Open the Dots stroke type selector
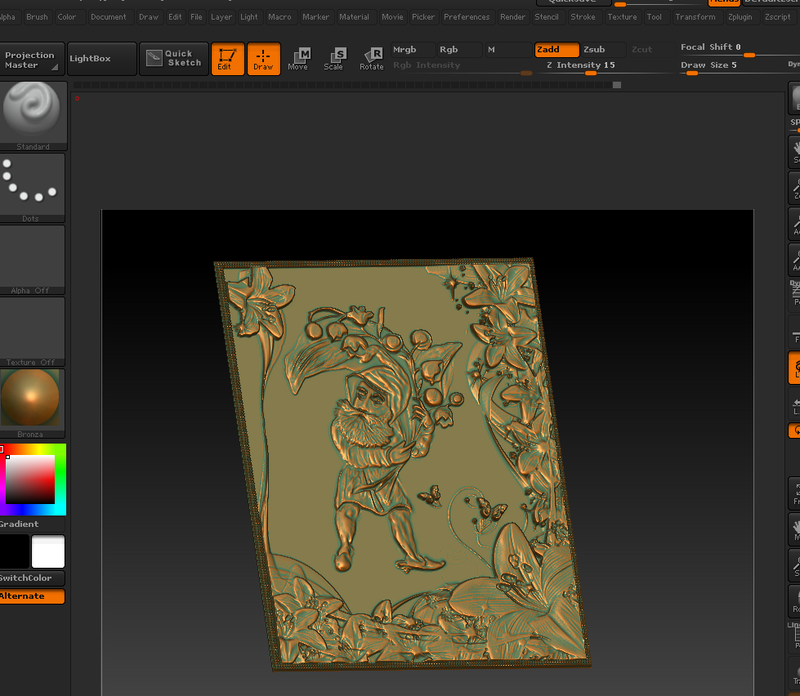Image resolution: width=800 pixels, height=696 pixels. [32, 188]
